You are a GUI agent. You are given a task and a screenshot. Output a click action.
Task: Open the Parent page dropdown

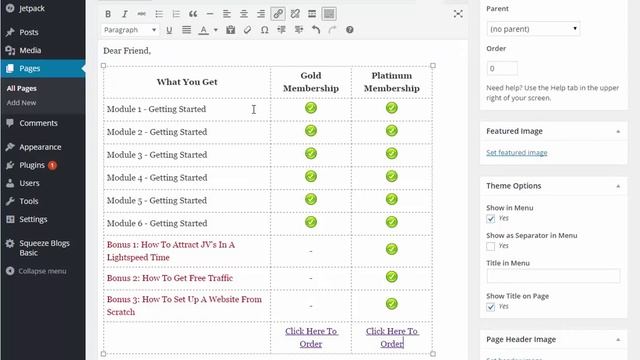[x=533, y=29]
